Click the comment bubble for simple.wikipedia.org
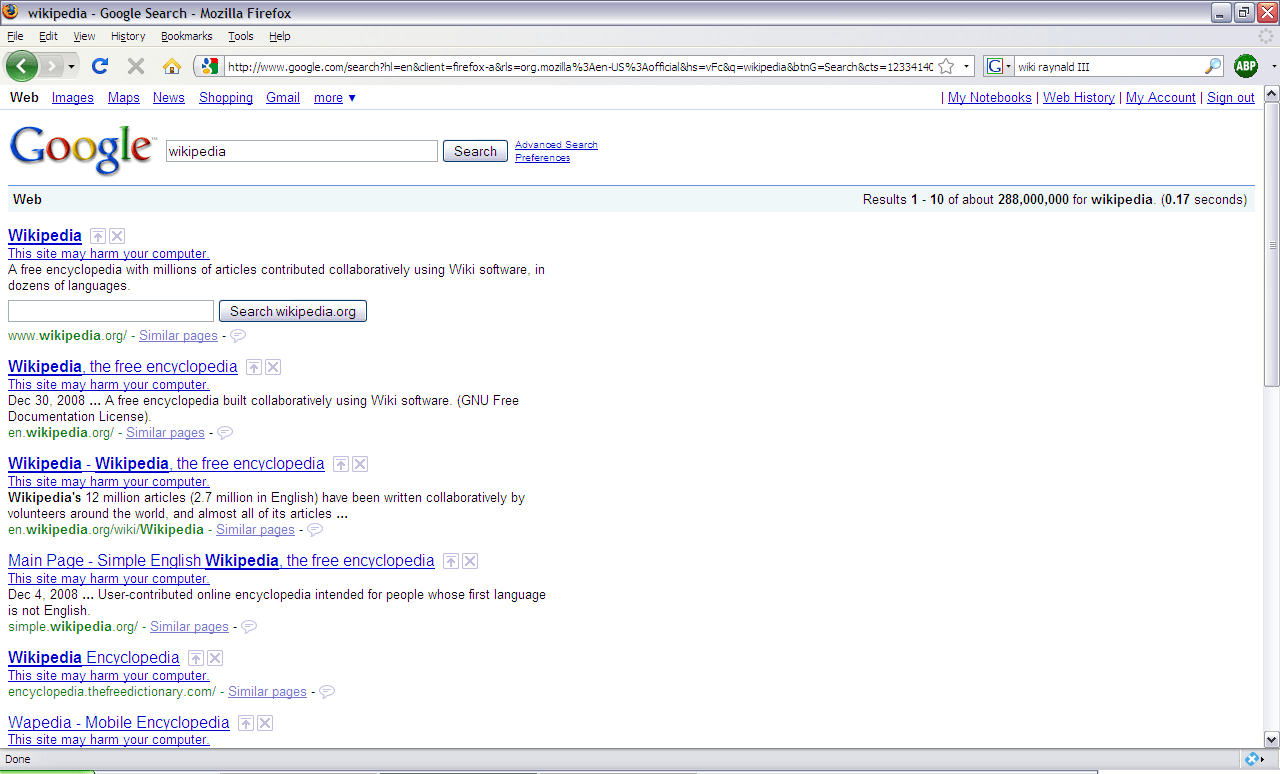Image resolution: width=1280 pixels, height=774 pixels. pyautogui.click(x=250, y=627)
